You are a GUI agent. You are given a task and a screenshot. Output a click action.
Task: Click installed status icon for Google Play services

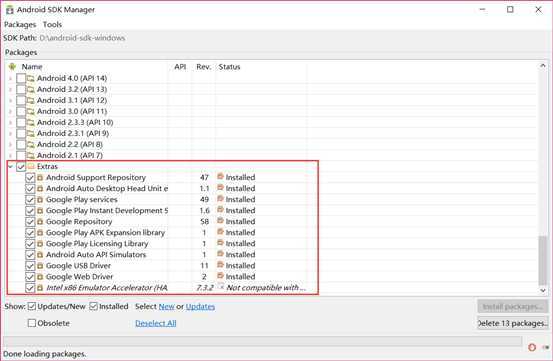(x=220, y=199)
